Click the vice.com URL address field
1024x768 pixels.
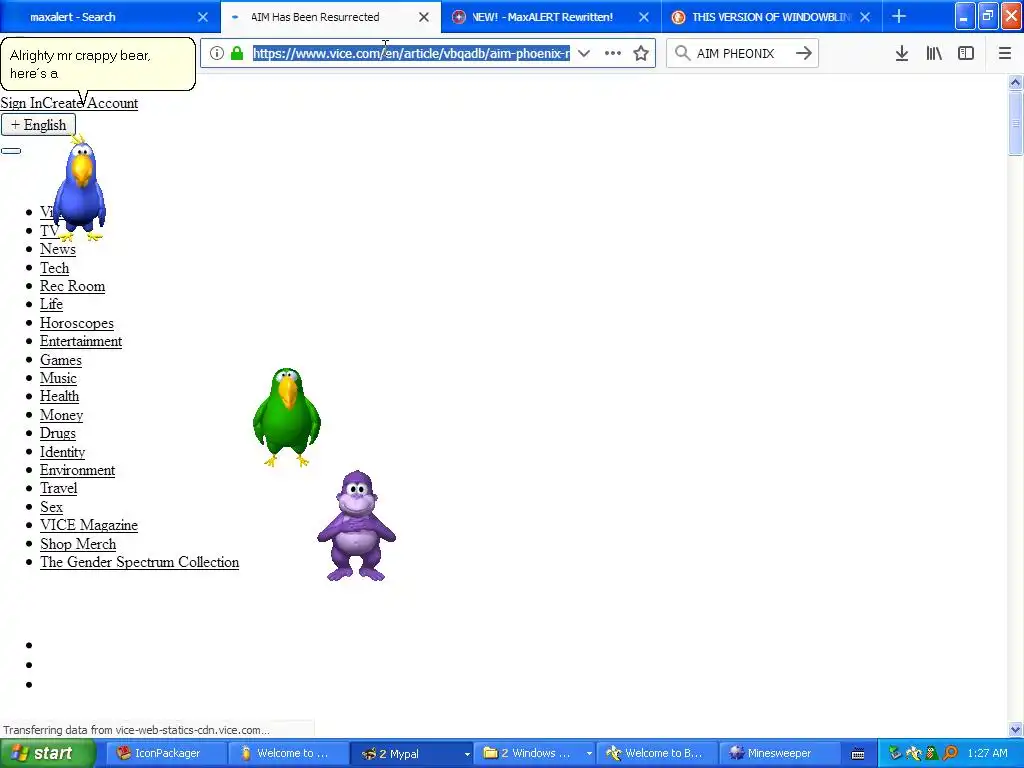[x=411, y=54]
